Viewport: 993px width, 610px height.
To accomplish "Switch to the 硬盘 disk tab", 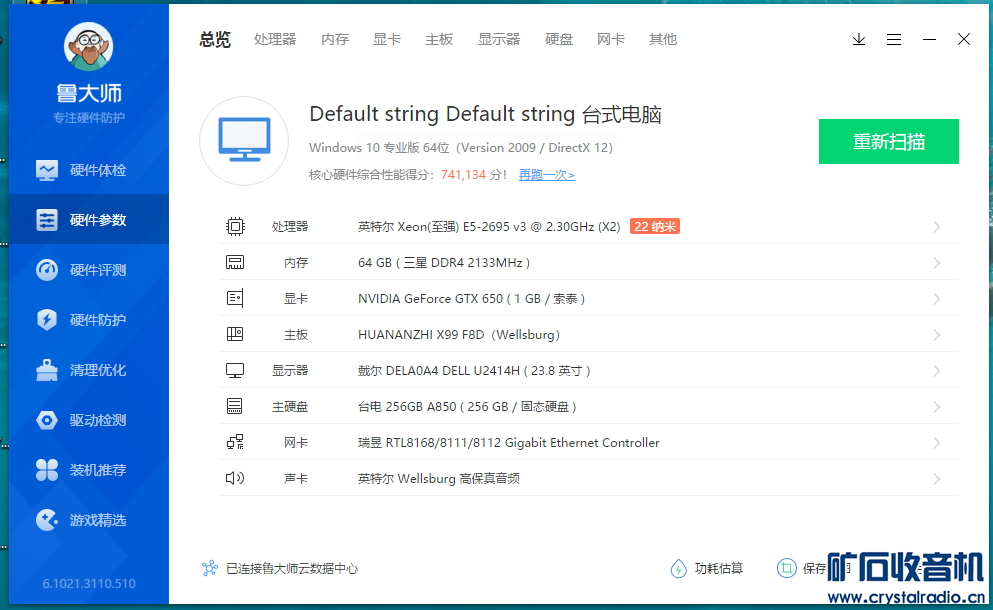I will (559, 40).
